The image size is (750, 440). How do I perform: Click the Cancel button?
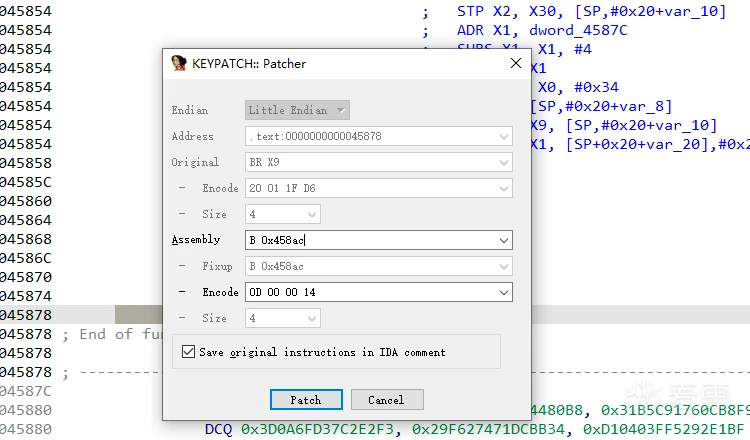click(387, 399)
